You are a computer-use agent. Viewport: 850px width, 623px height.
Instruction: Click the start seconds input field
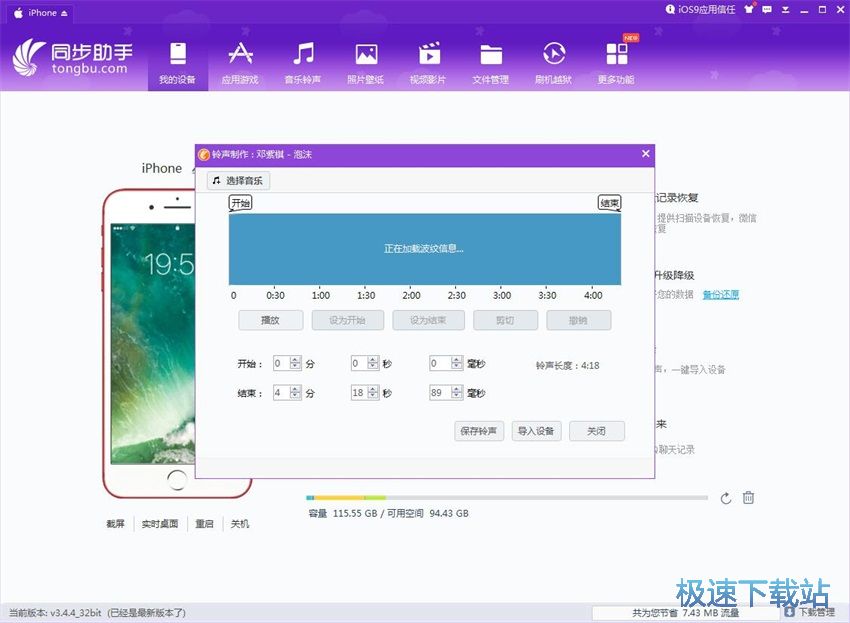click(x=359, y=363)
